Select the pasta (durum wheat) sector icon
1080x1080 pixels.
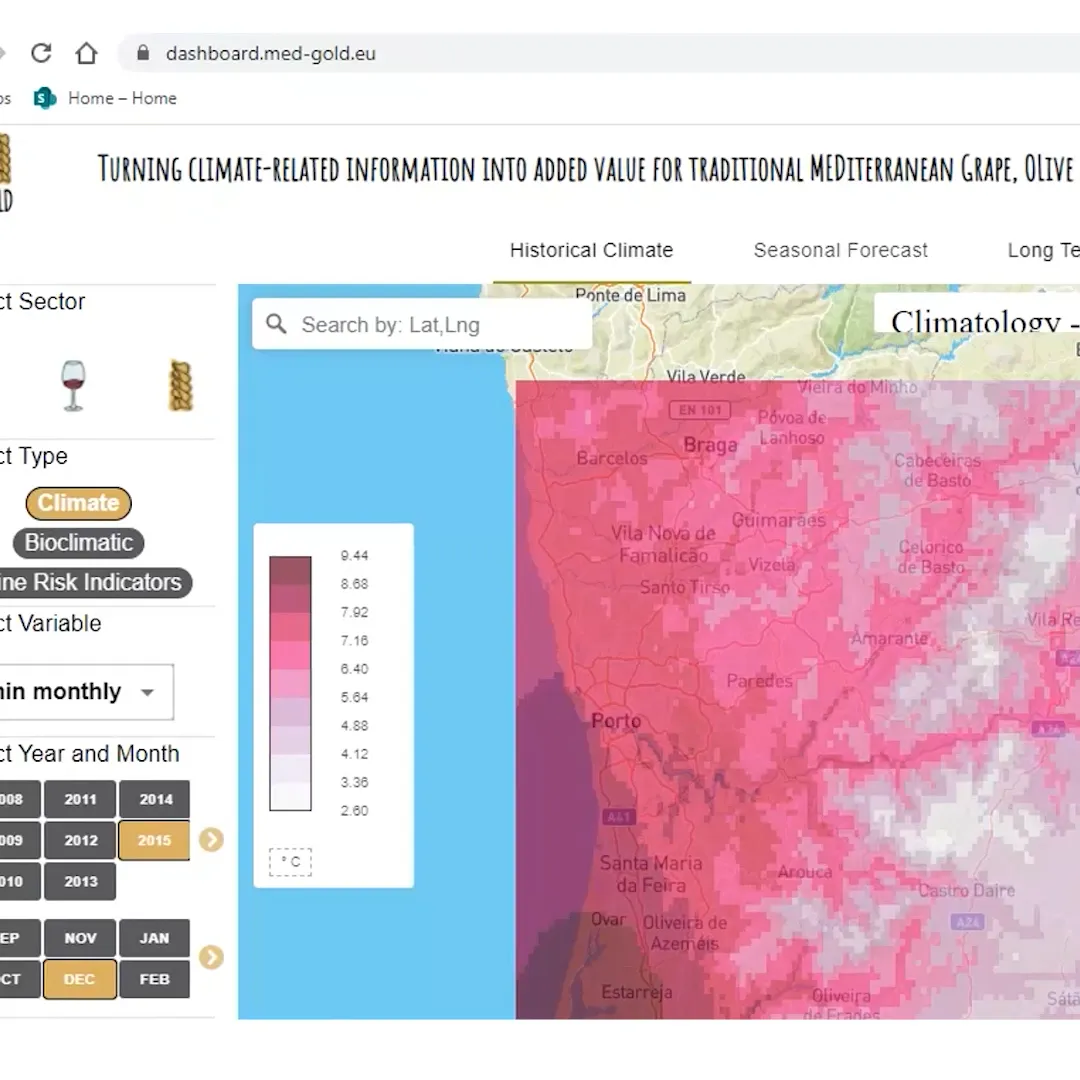coord(180,386)
